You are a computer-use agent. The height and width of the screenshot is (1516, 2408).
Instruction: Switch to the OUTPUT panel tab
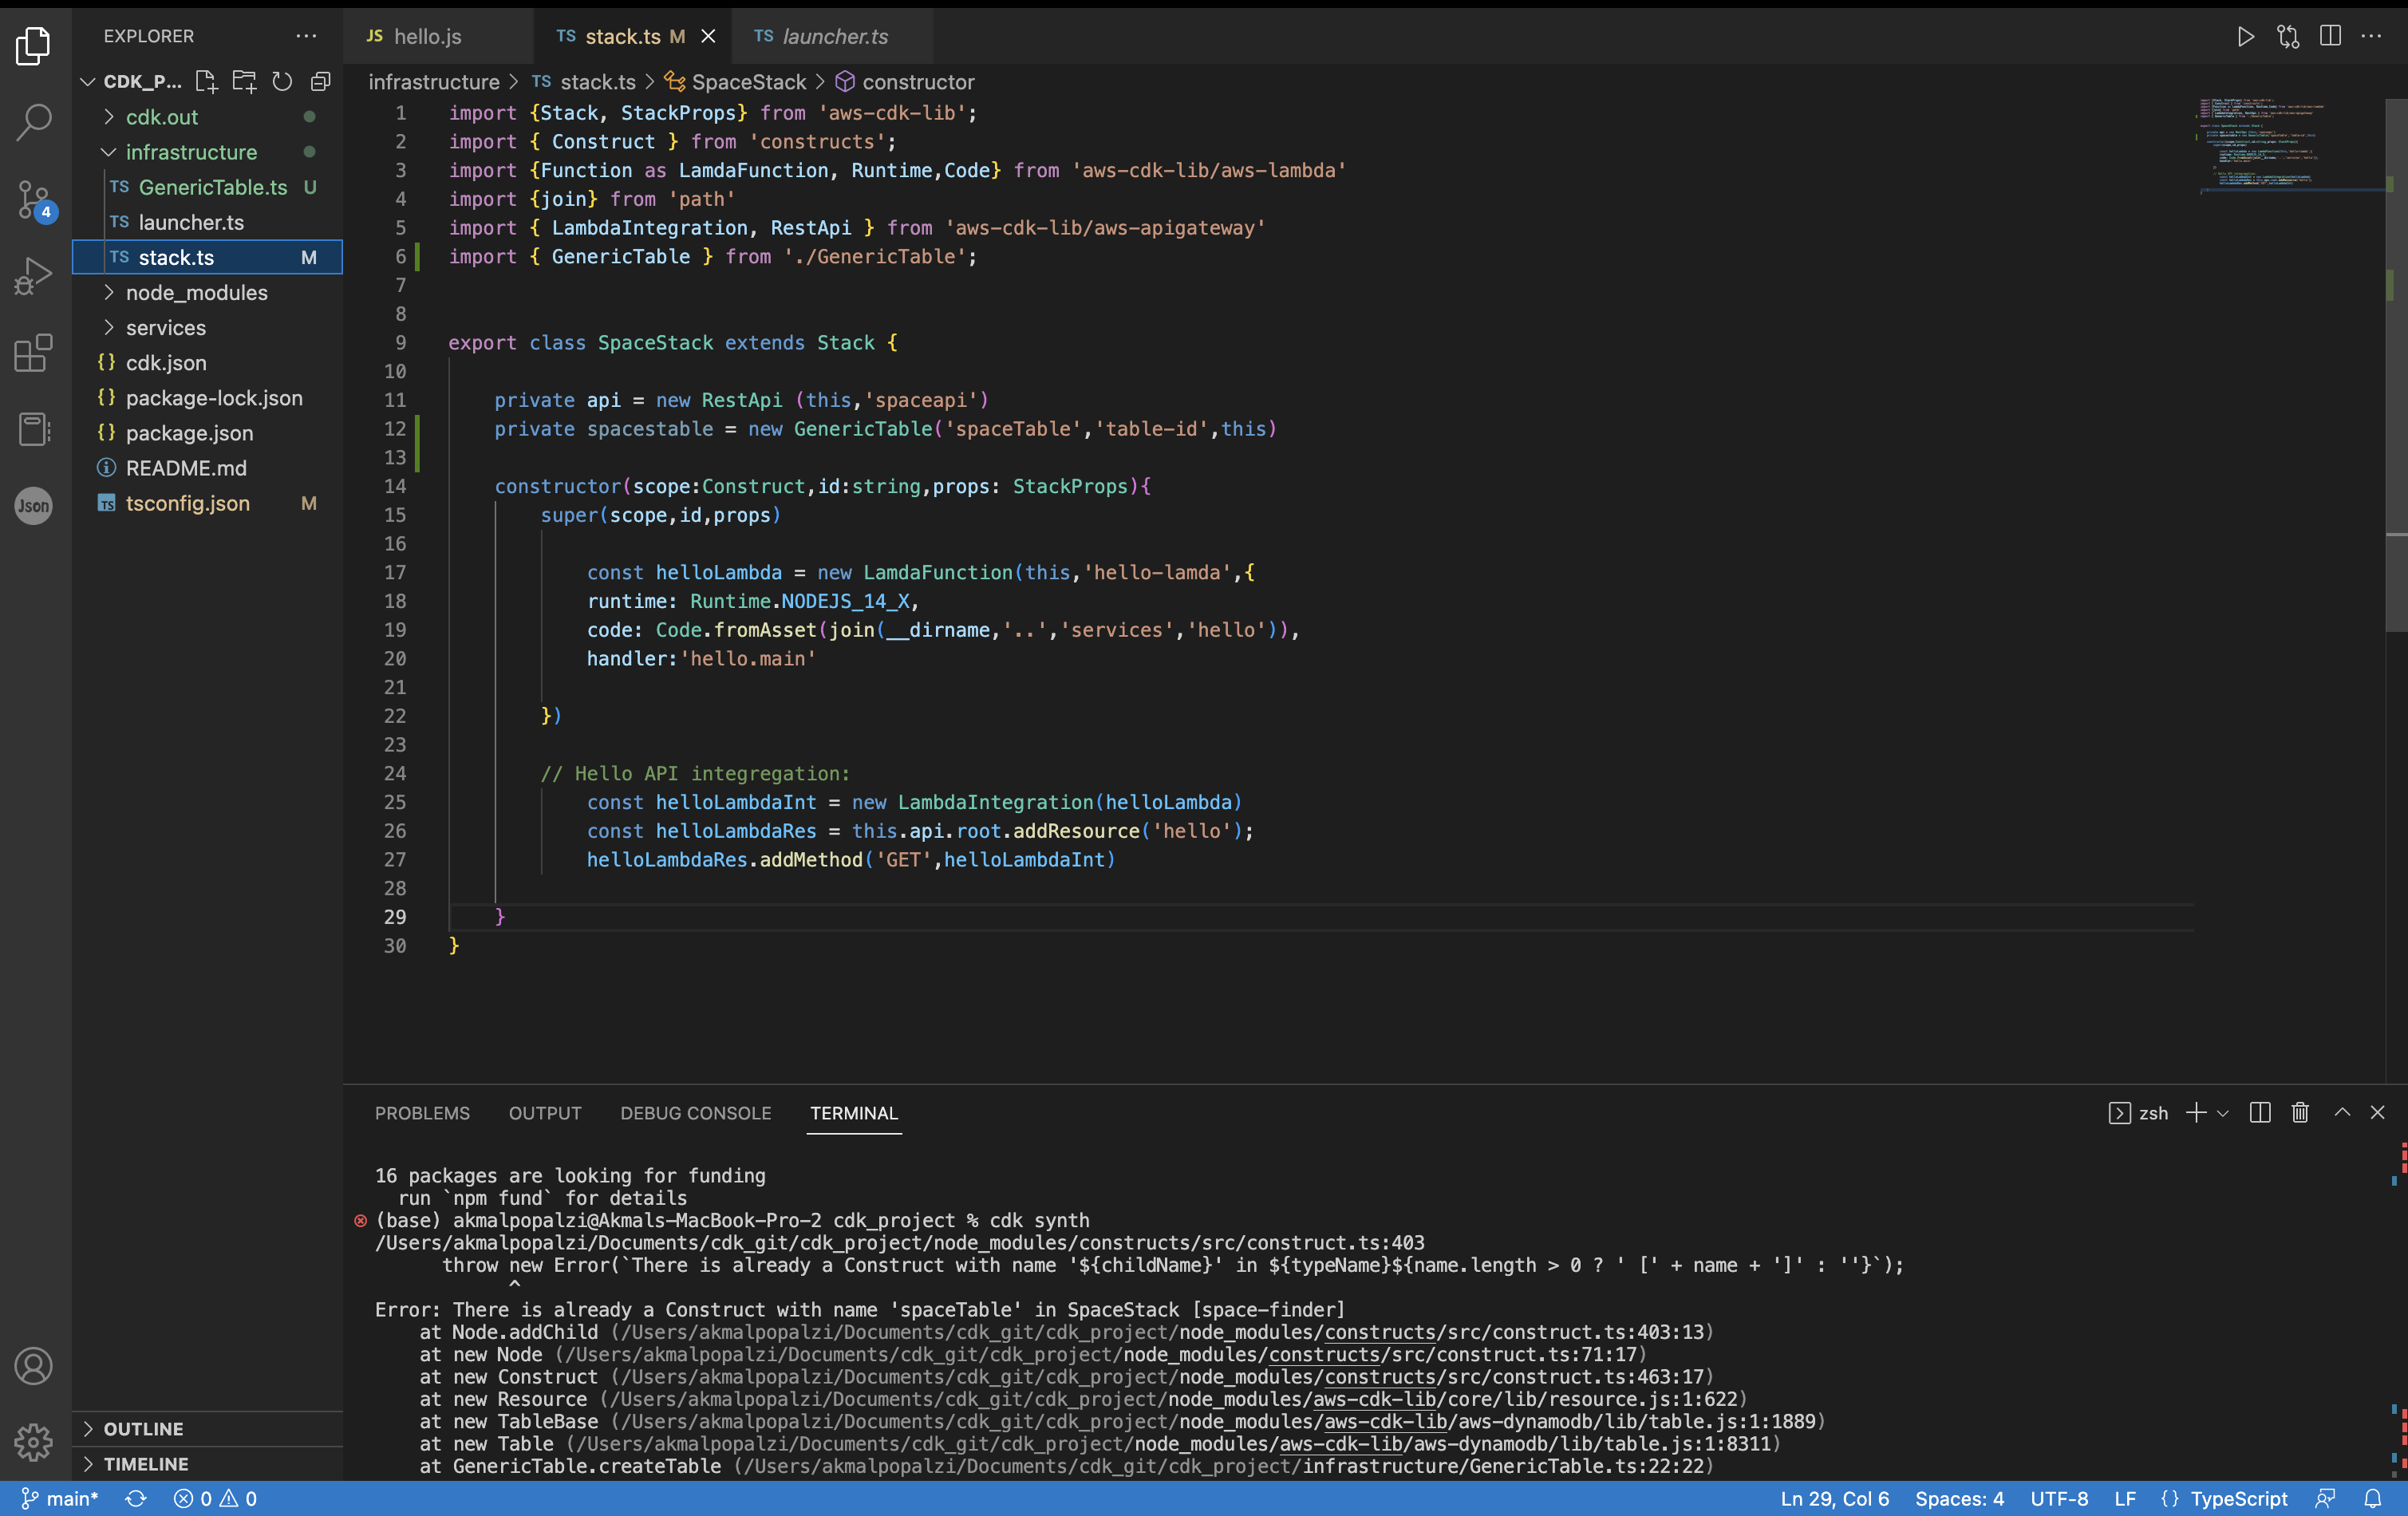point(545,1113)
